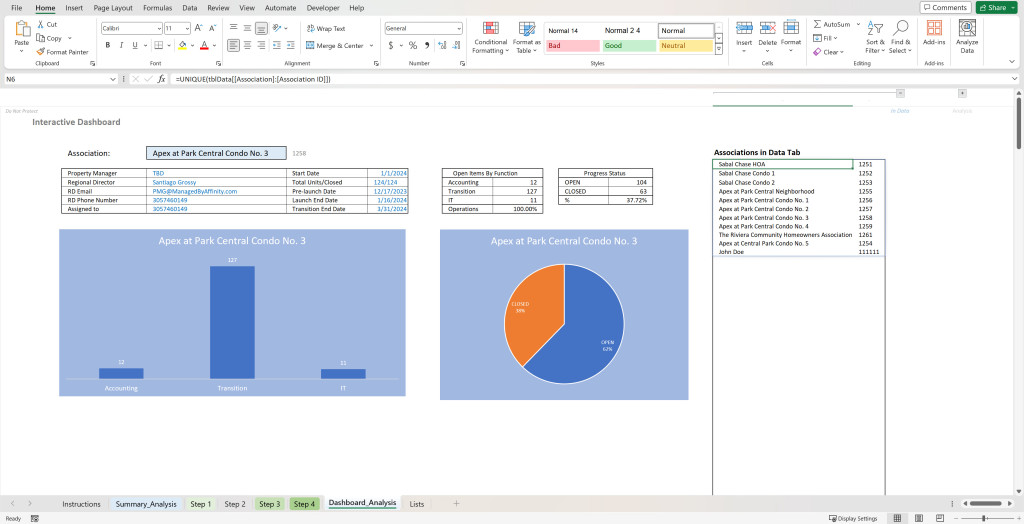
Task: Click the Decrease Font Size icon
Action: [x=213, y=28]
